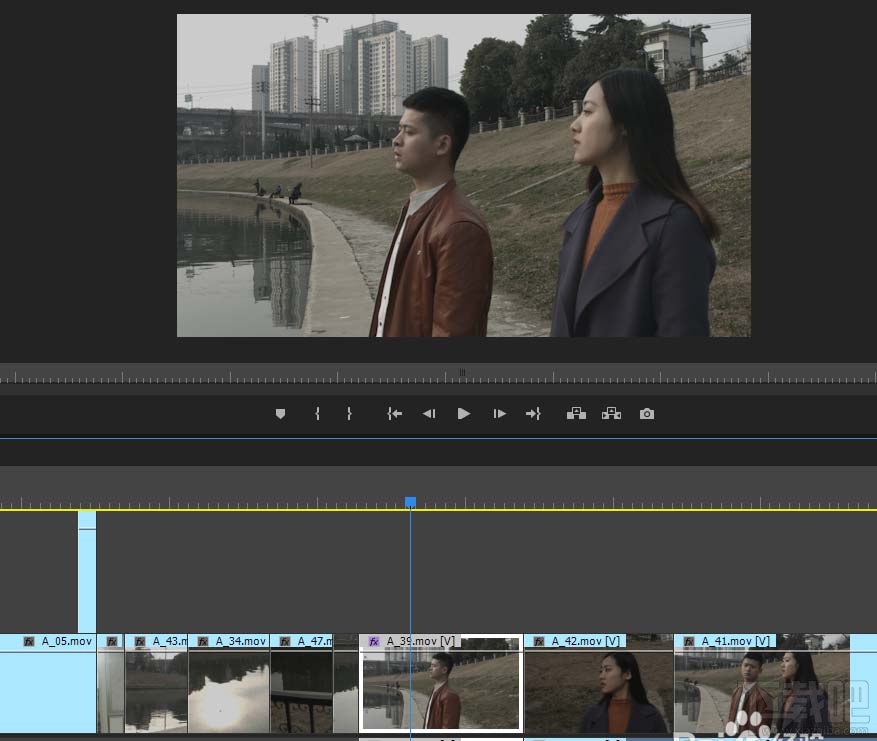This screenshot has width=877, height=741.
Task: Click the Mark Out bracket icon
Action: (349, 414)
